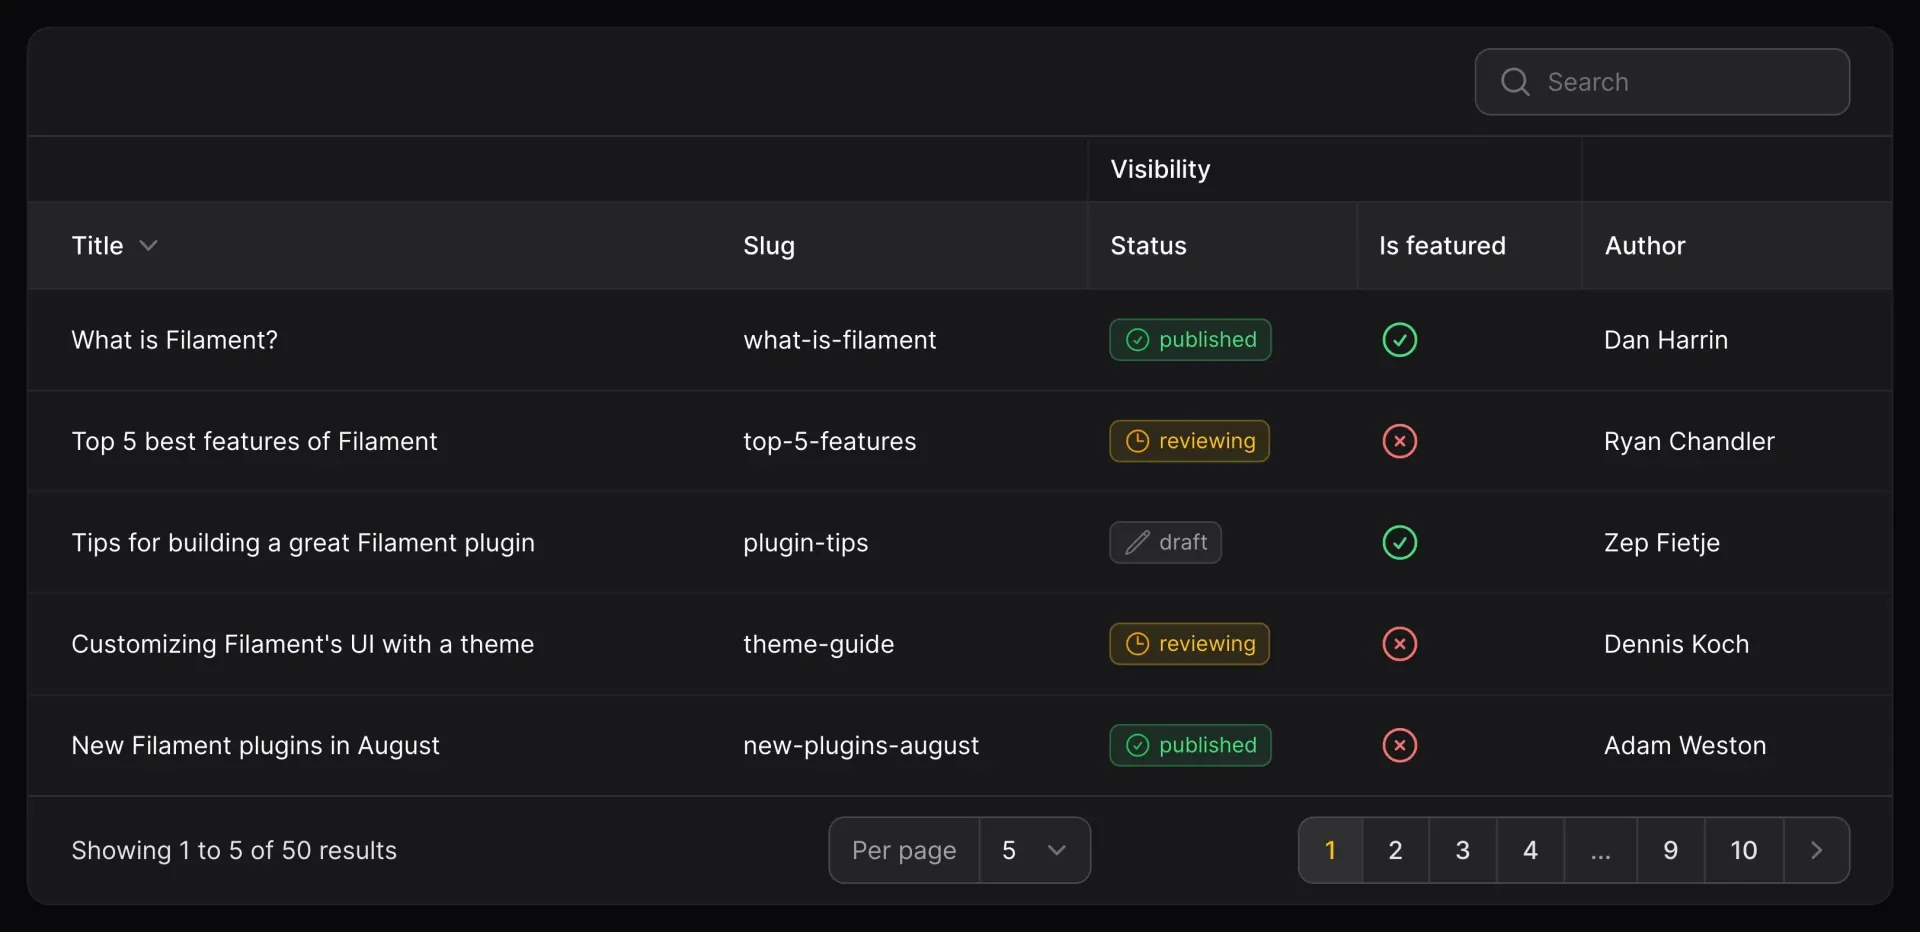The width and height of the screenshot is (1920, 932).
Task: Click featured check icon for What is Filament?
Action: 1399,340
